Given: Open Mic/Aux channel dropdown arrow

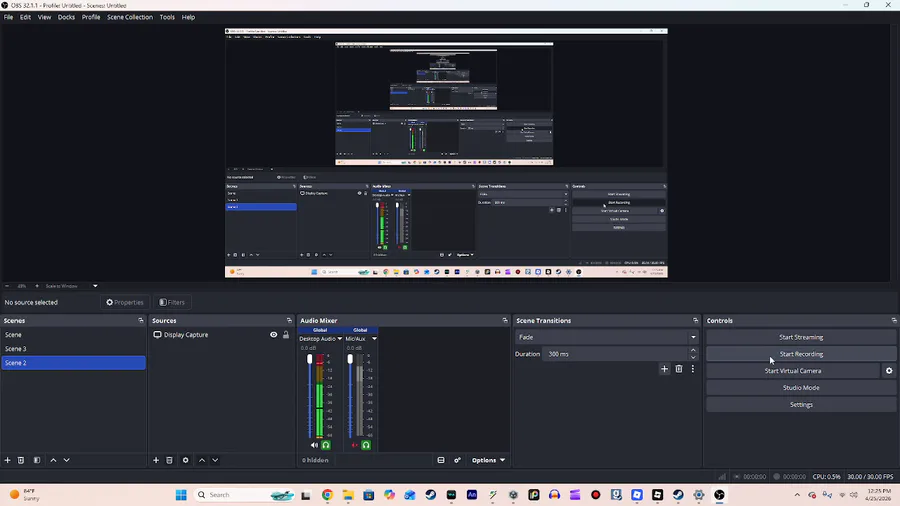Looking at the screenshot, I should click(374, 338).
